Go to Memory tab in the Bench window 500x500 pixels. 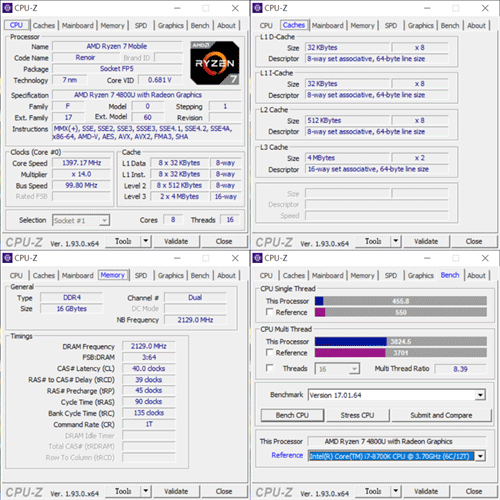(362, 275)
